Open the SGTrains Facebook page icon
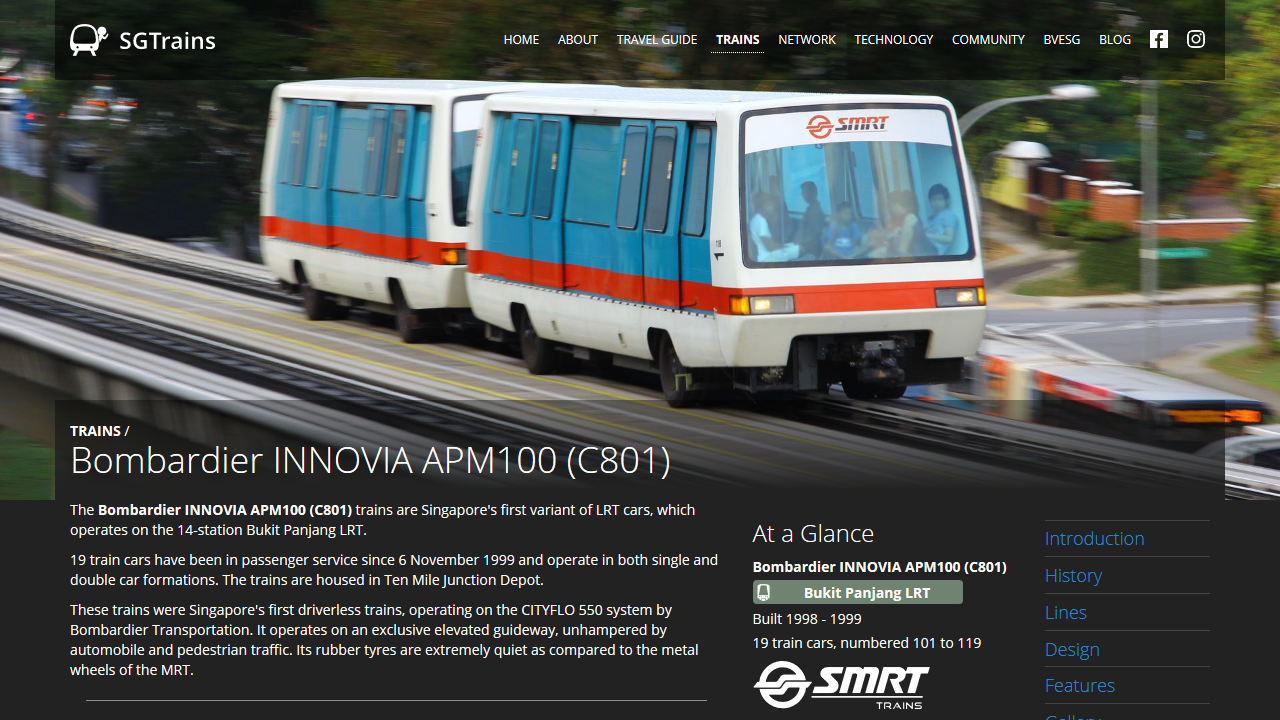The width and height of the screenshot is (1280, 720). coord(1159,39)
